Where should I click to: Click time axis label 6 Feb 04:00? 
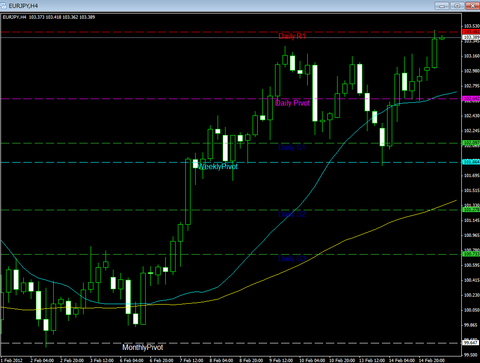(x=132, y=360)
